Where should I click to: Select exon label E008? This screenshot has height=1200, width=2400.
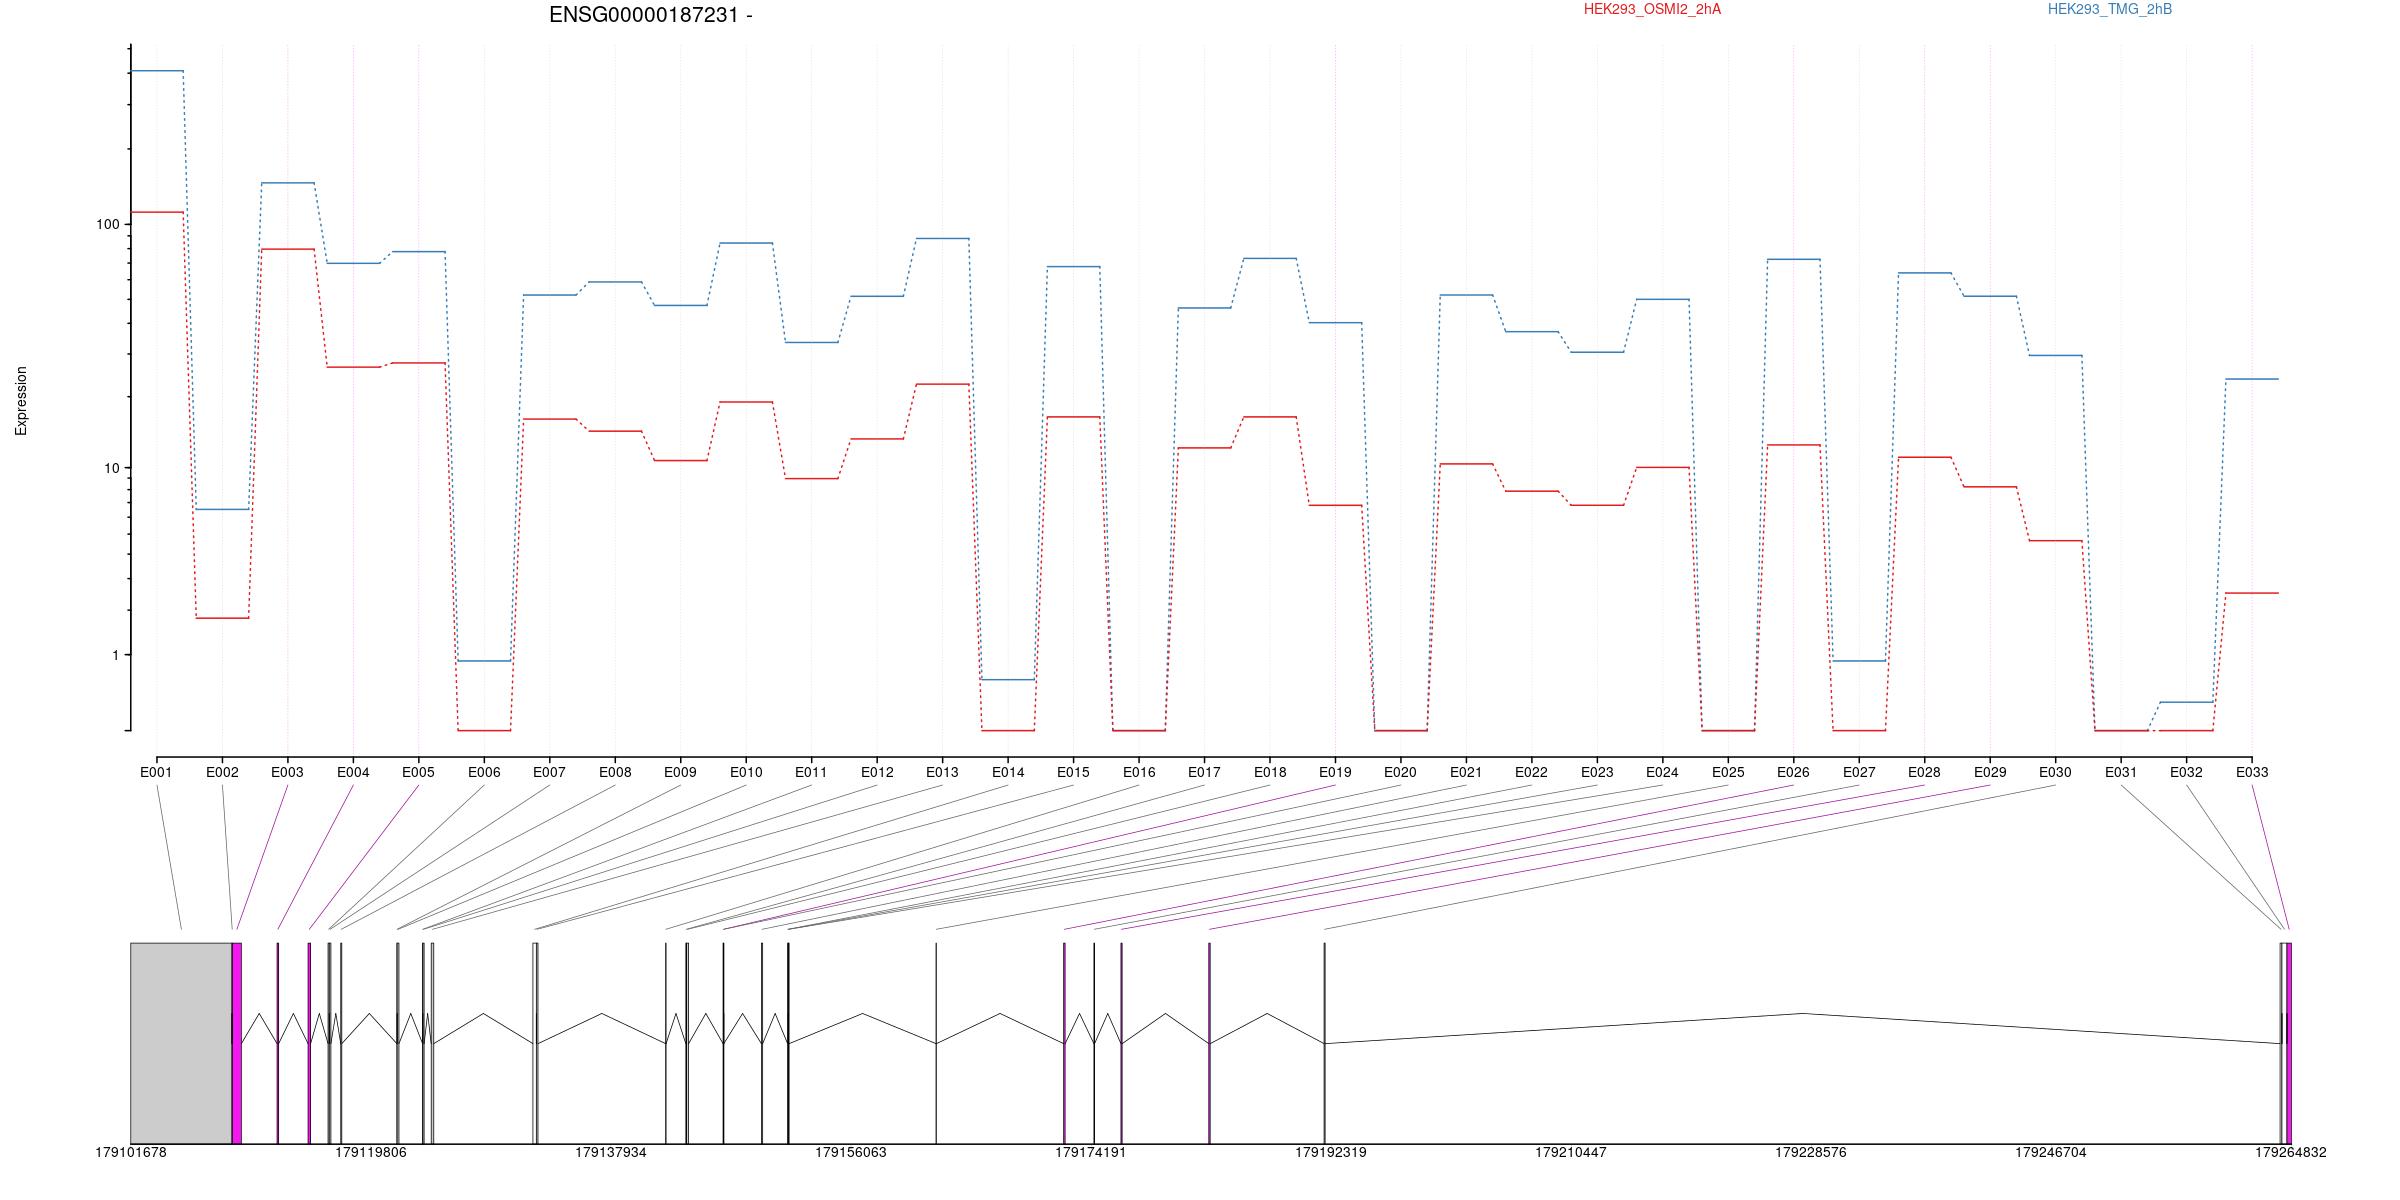pos(615,772)
